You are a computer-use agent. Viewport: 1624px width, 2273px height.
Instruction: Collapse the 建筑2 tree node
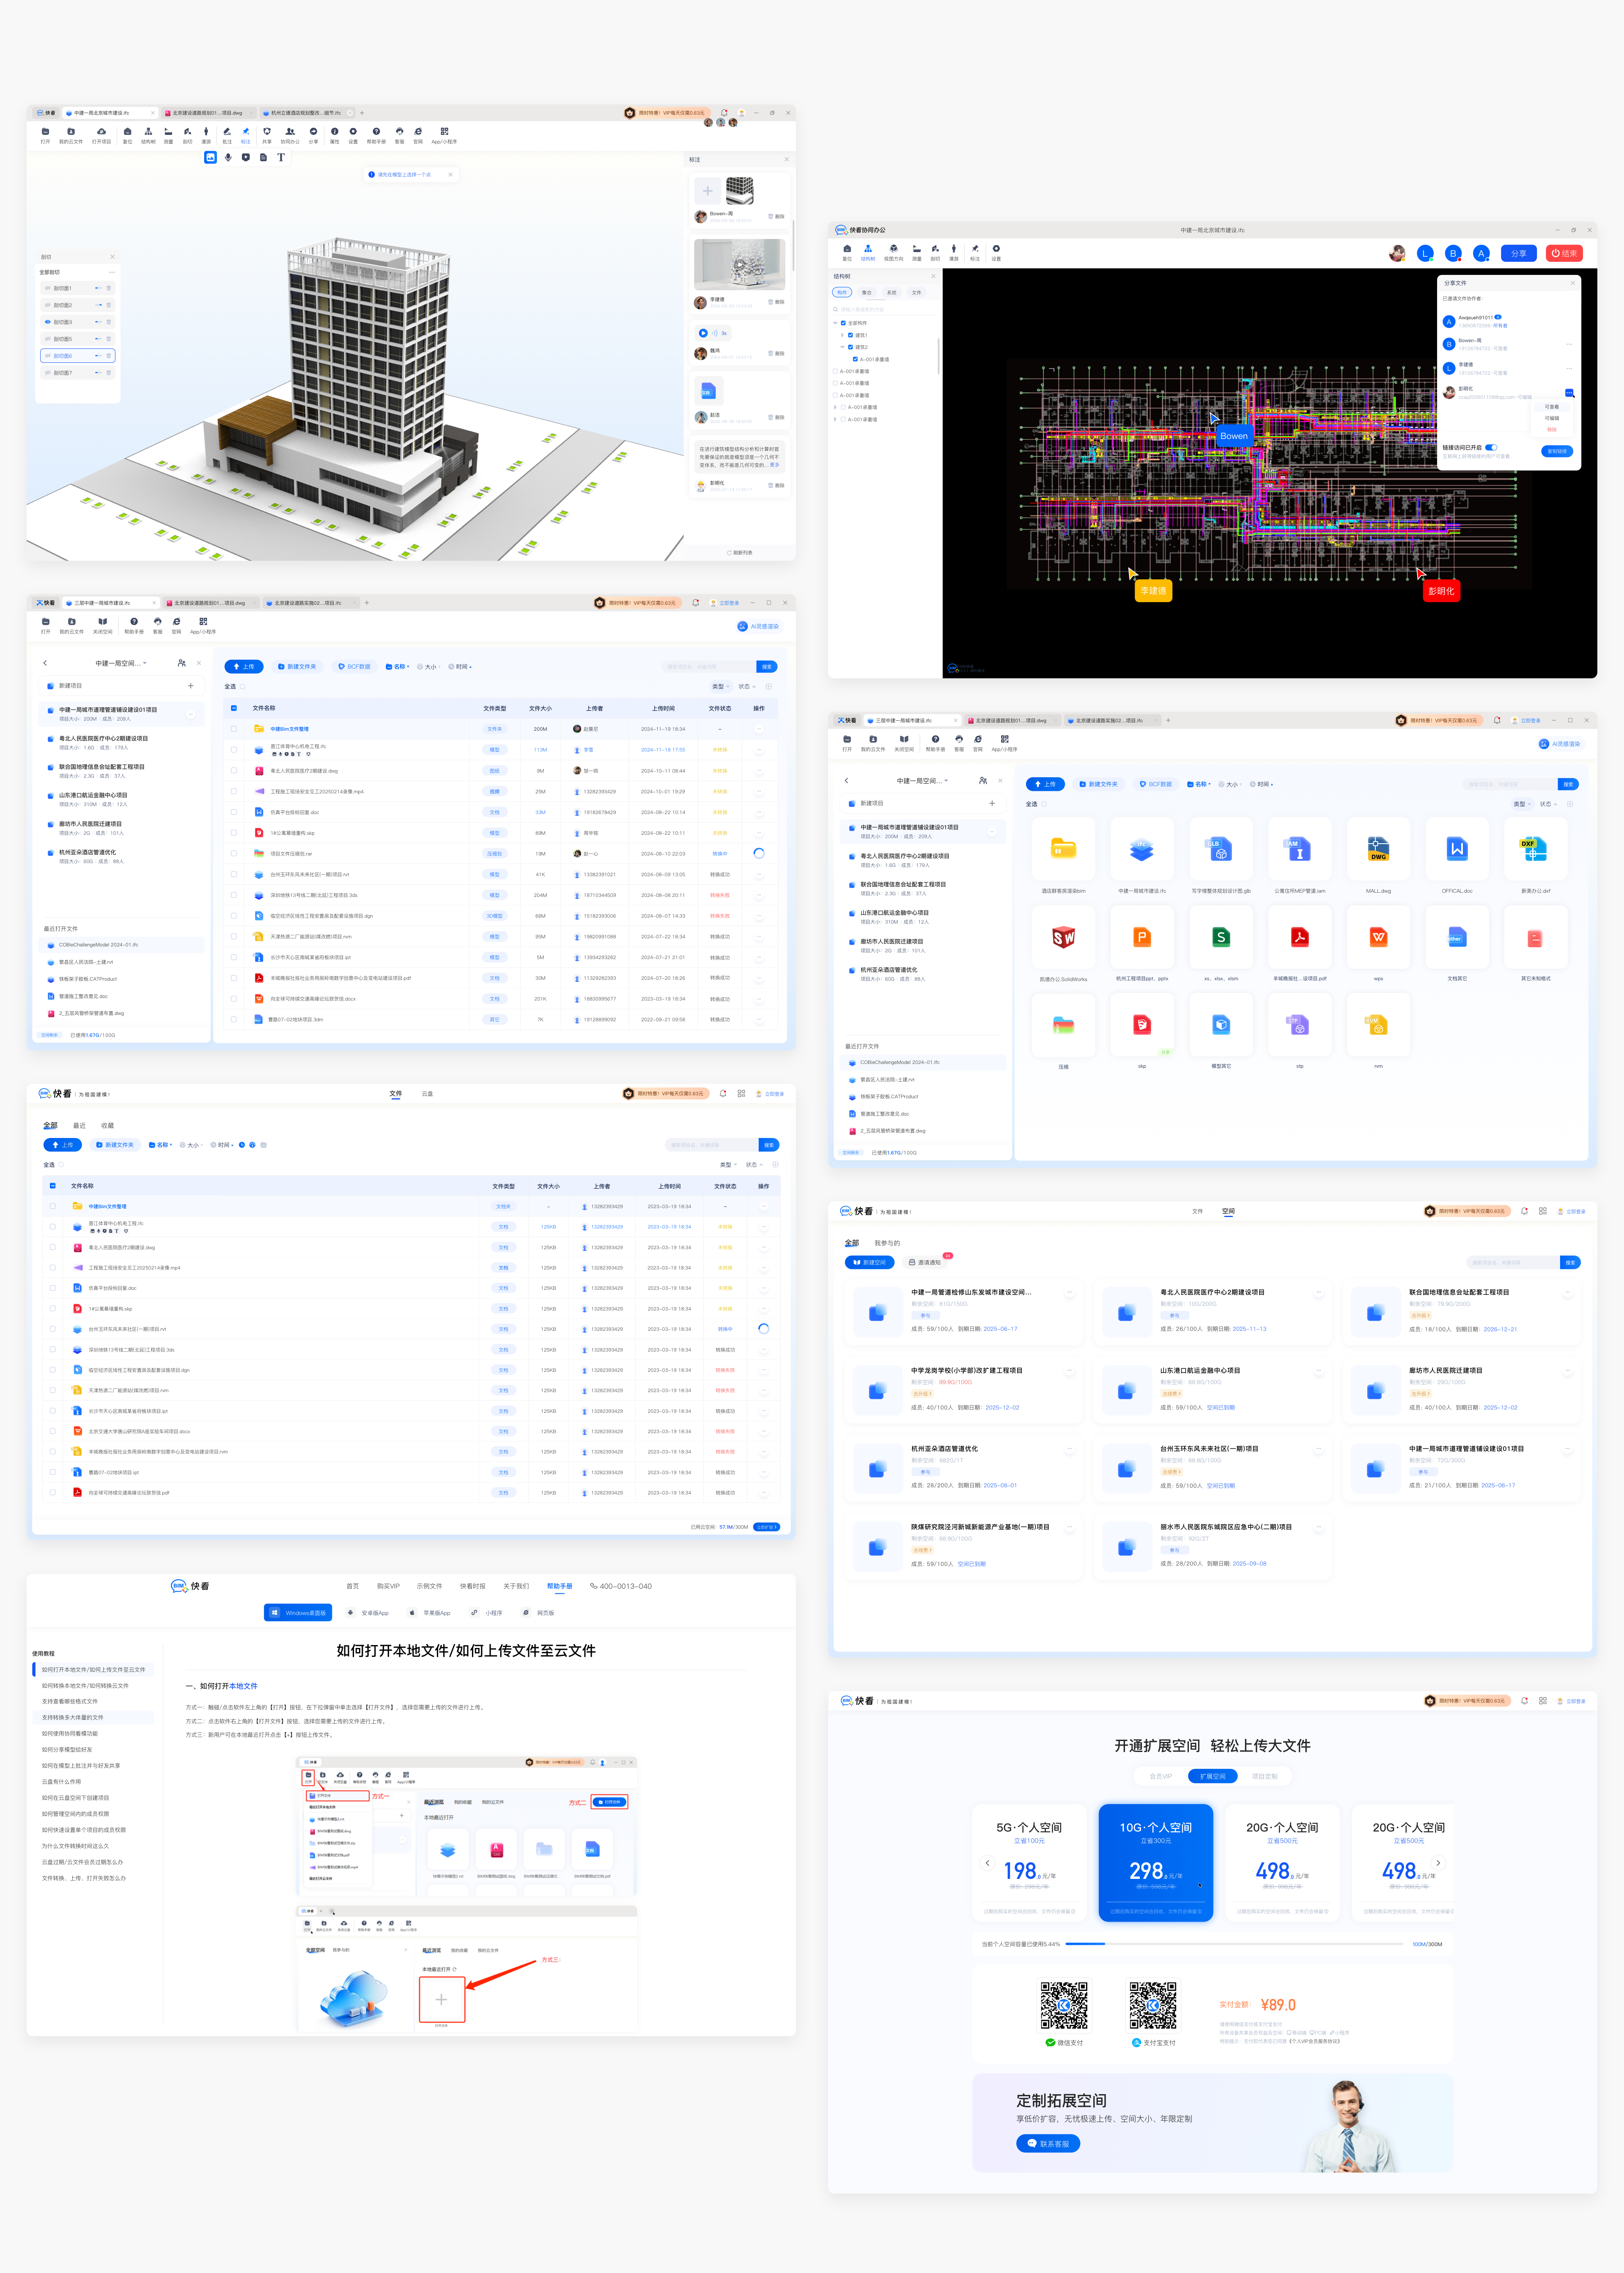pyautogui.click(x=842, y=347)
